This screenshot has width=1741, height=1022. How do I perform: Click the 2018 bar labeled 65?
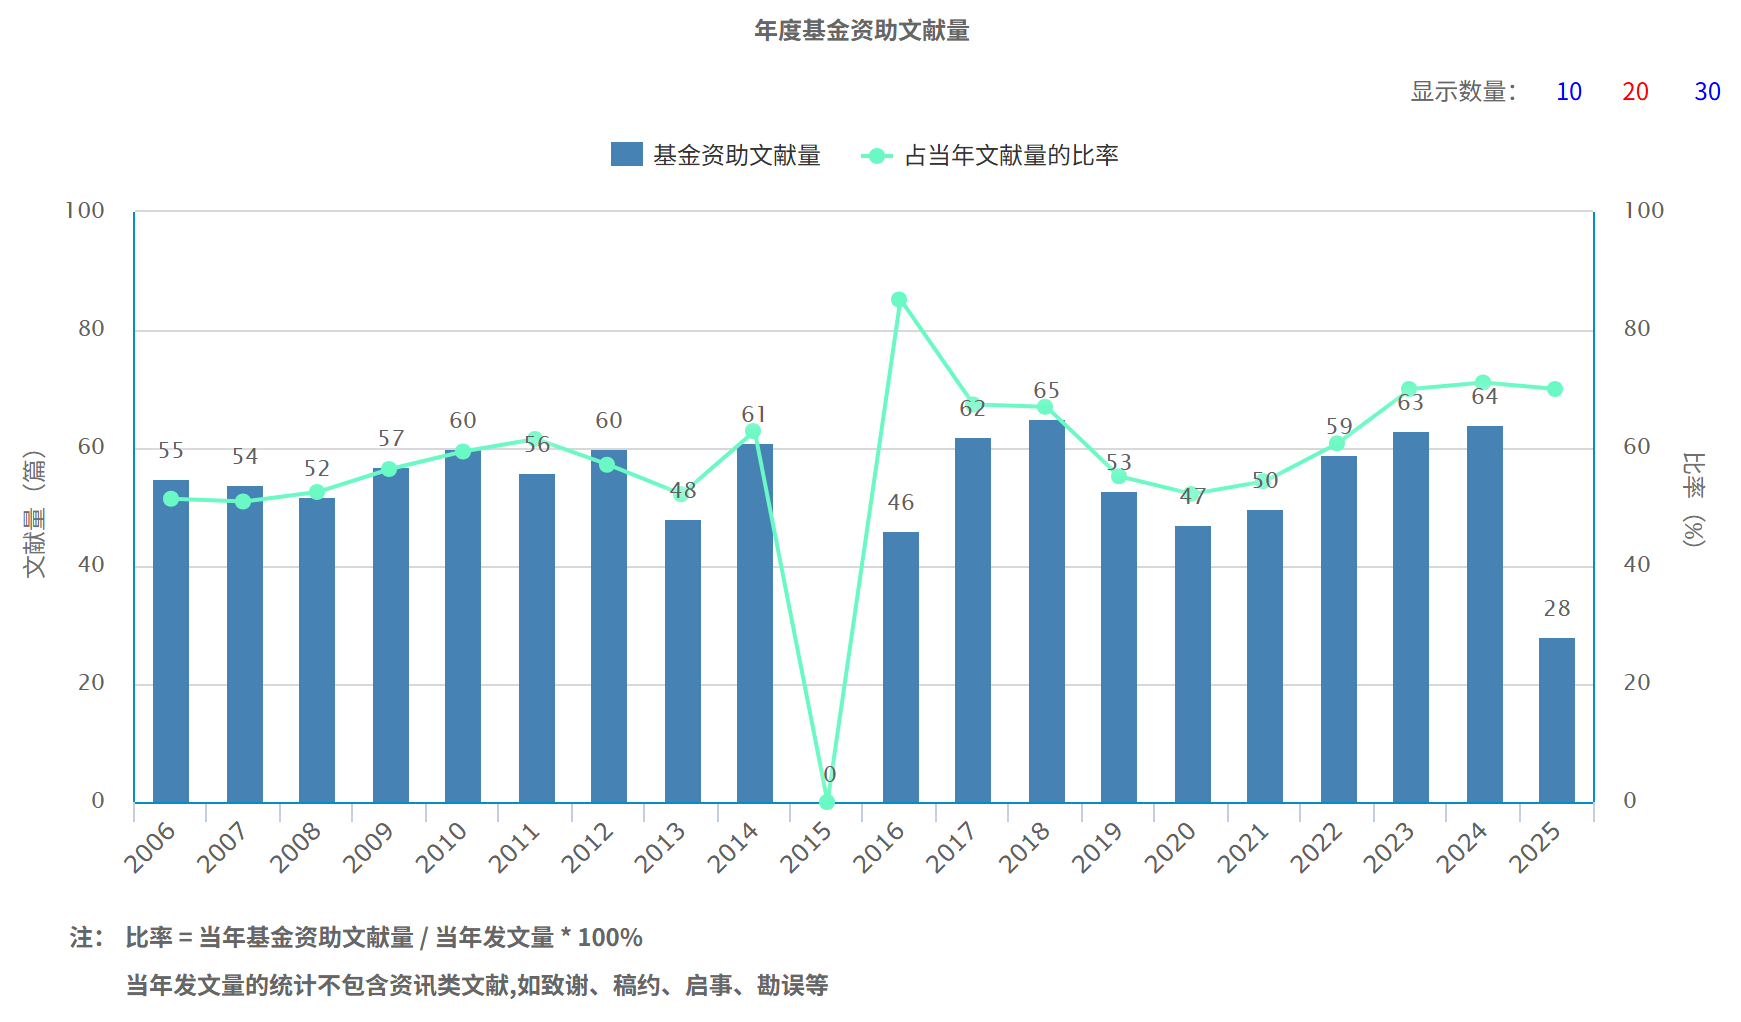click(1046, 611)
